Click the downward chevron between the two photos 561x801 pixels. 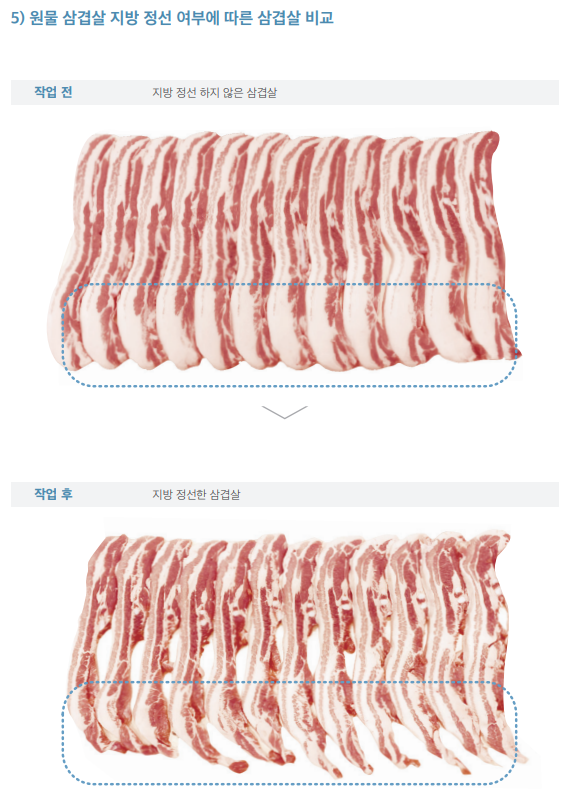point(285,412)
